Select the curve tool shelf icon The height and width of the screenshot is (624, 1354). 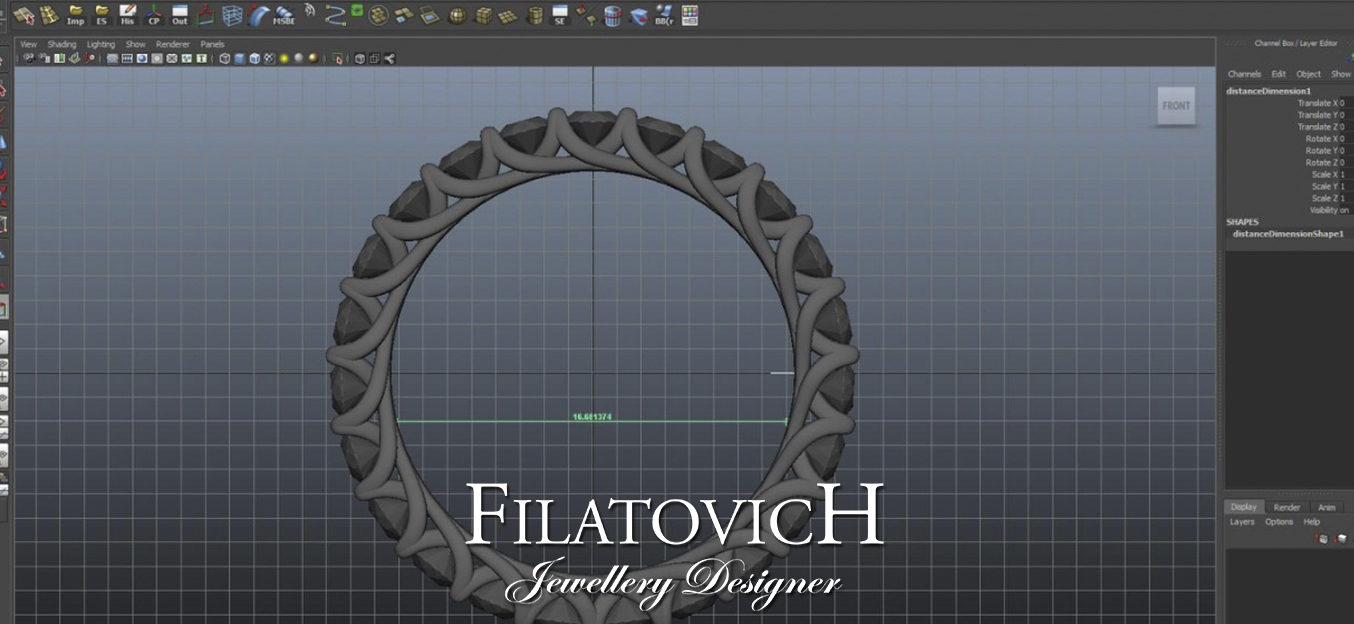(335, 15)
